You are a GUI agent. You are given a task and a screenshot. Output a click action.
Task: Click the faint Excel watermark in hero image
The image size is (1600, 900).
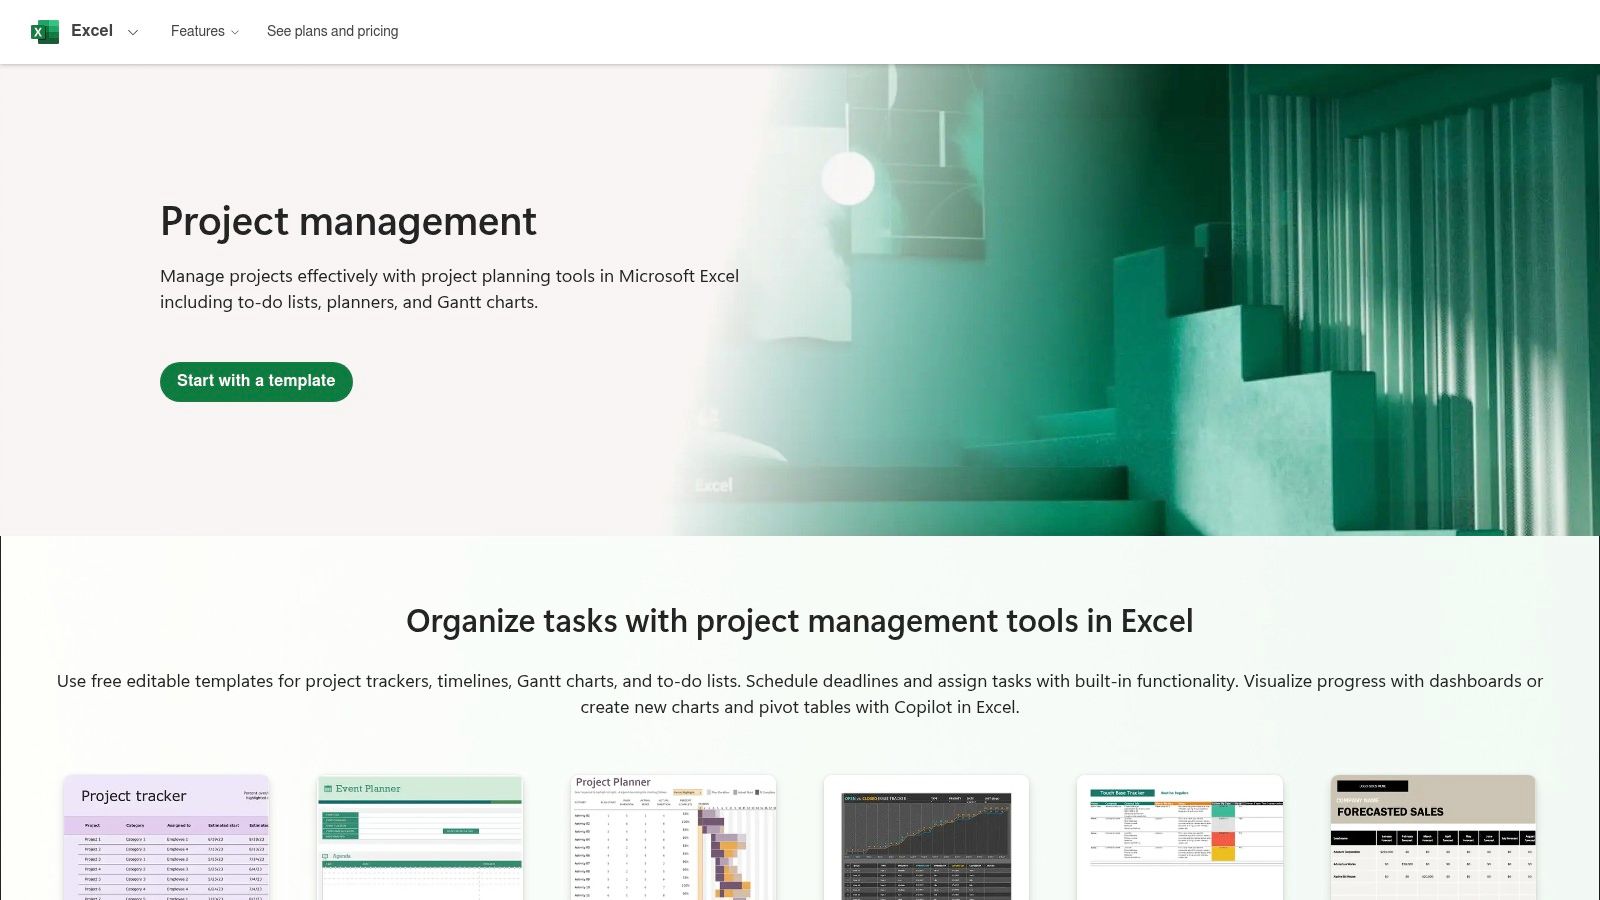pyautogui.click(x=714, y=485)
